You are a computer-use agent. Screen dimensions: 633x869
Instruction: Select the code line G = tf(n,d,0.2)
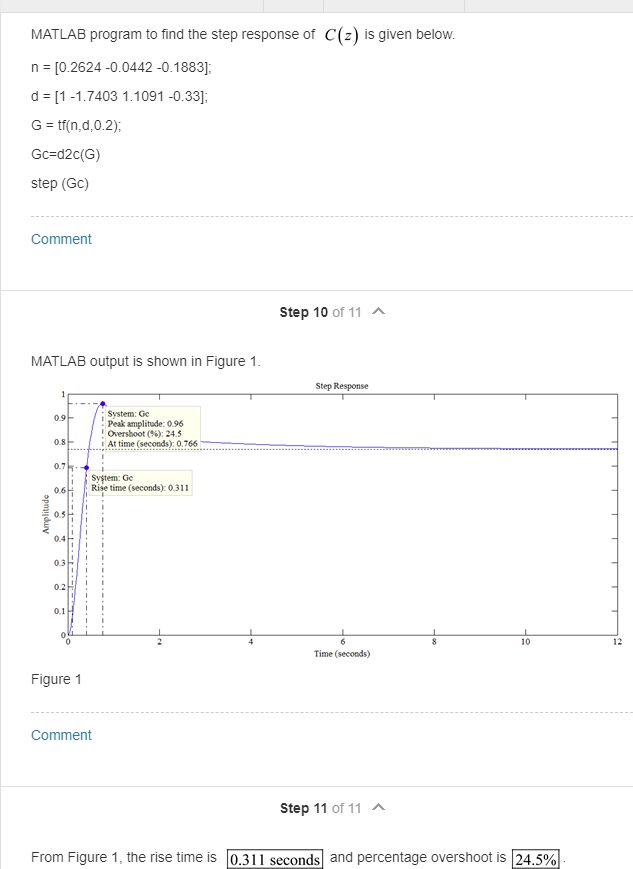pyautogui.click(x=76, y=125)
